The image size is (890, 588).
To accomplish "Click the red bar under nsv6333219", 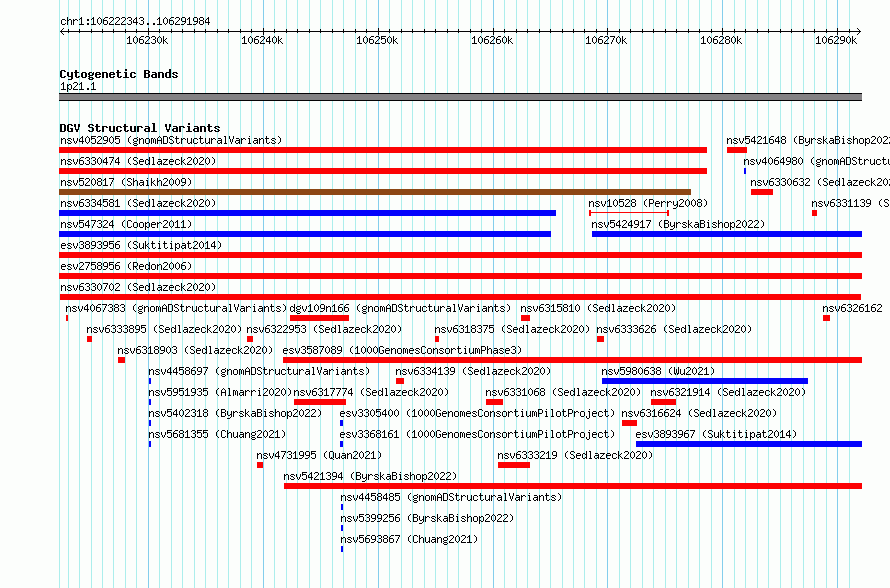I will tap(514, 465).
